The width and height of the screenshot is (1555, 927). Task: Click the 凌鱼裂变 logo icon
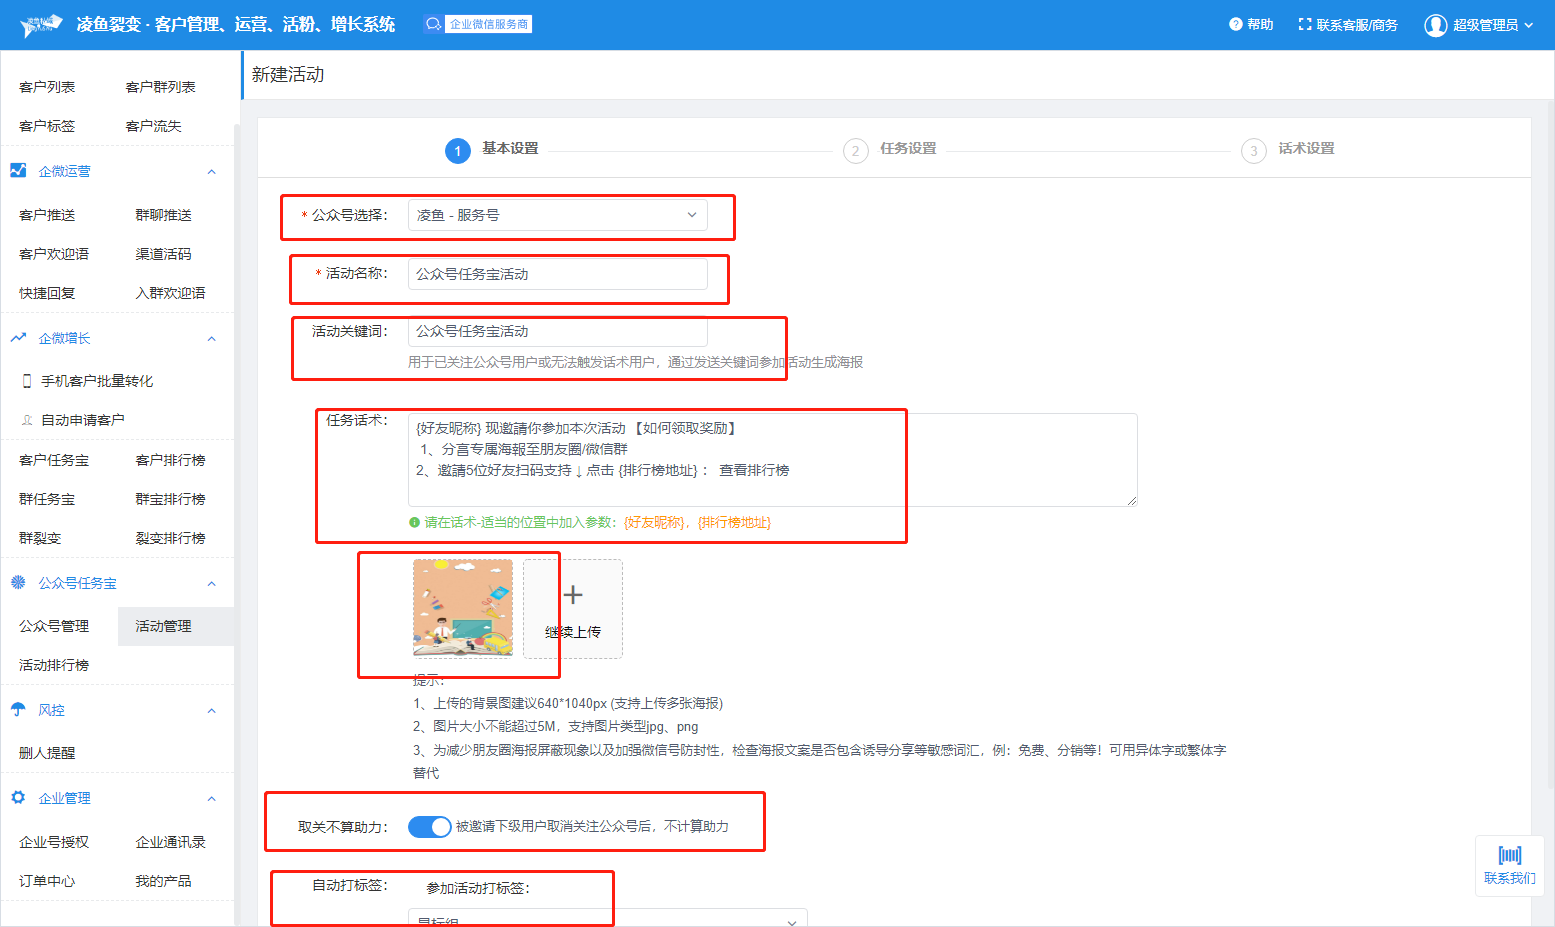pos(41,25)
